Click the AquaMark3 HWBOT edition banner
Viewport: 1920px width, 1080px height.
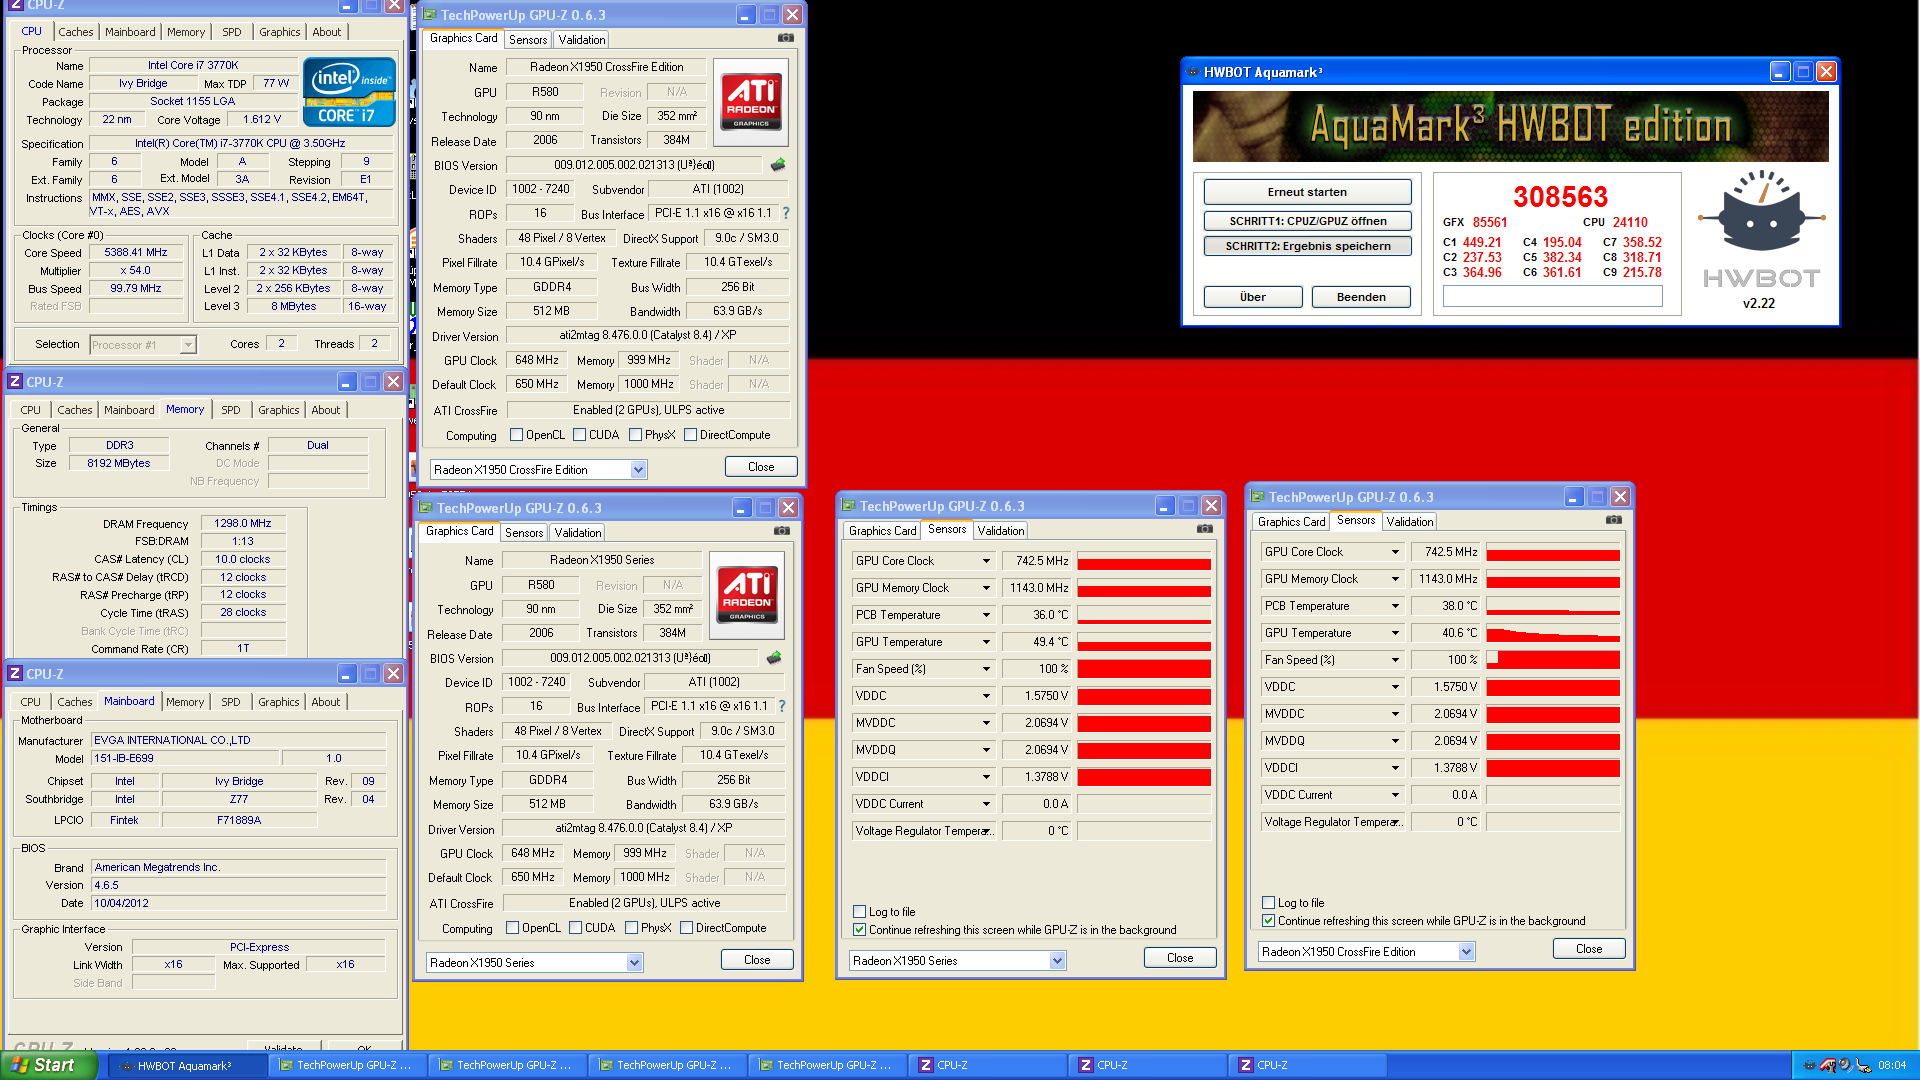(1510, 126)
